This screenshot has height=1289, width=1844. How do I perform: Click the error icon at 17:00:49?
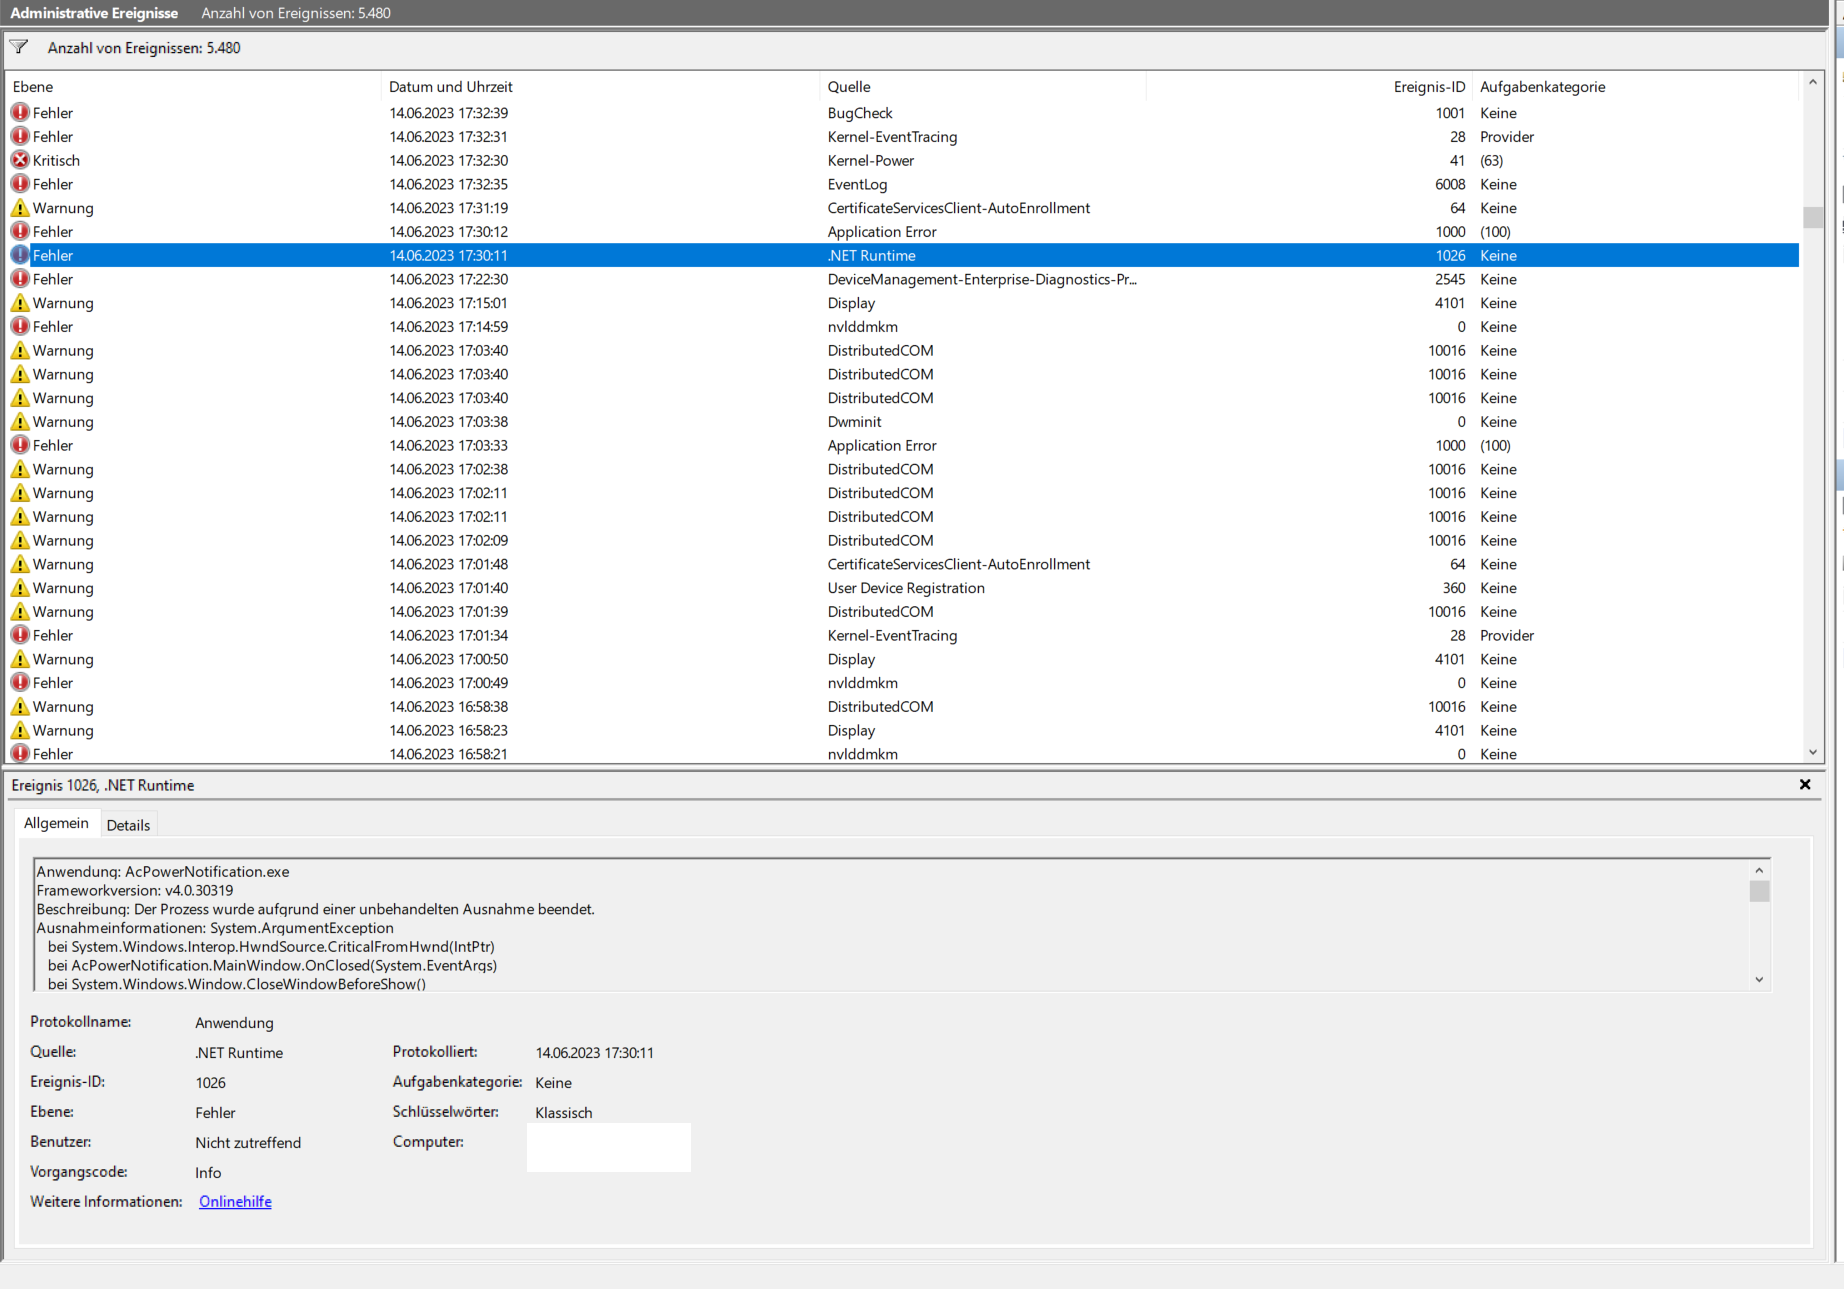point(20,683)
